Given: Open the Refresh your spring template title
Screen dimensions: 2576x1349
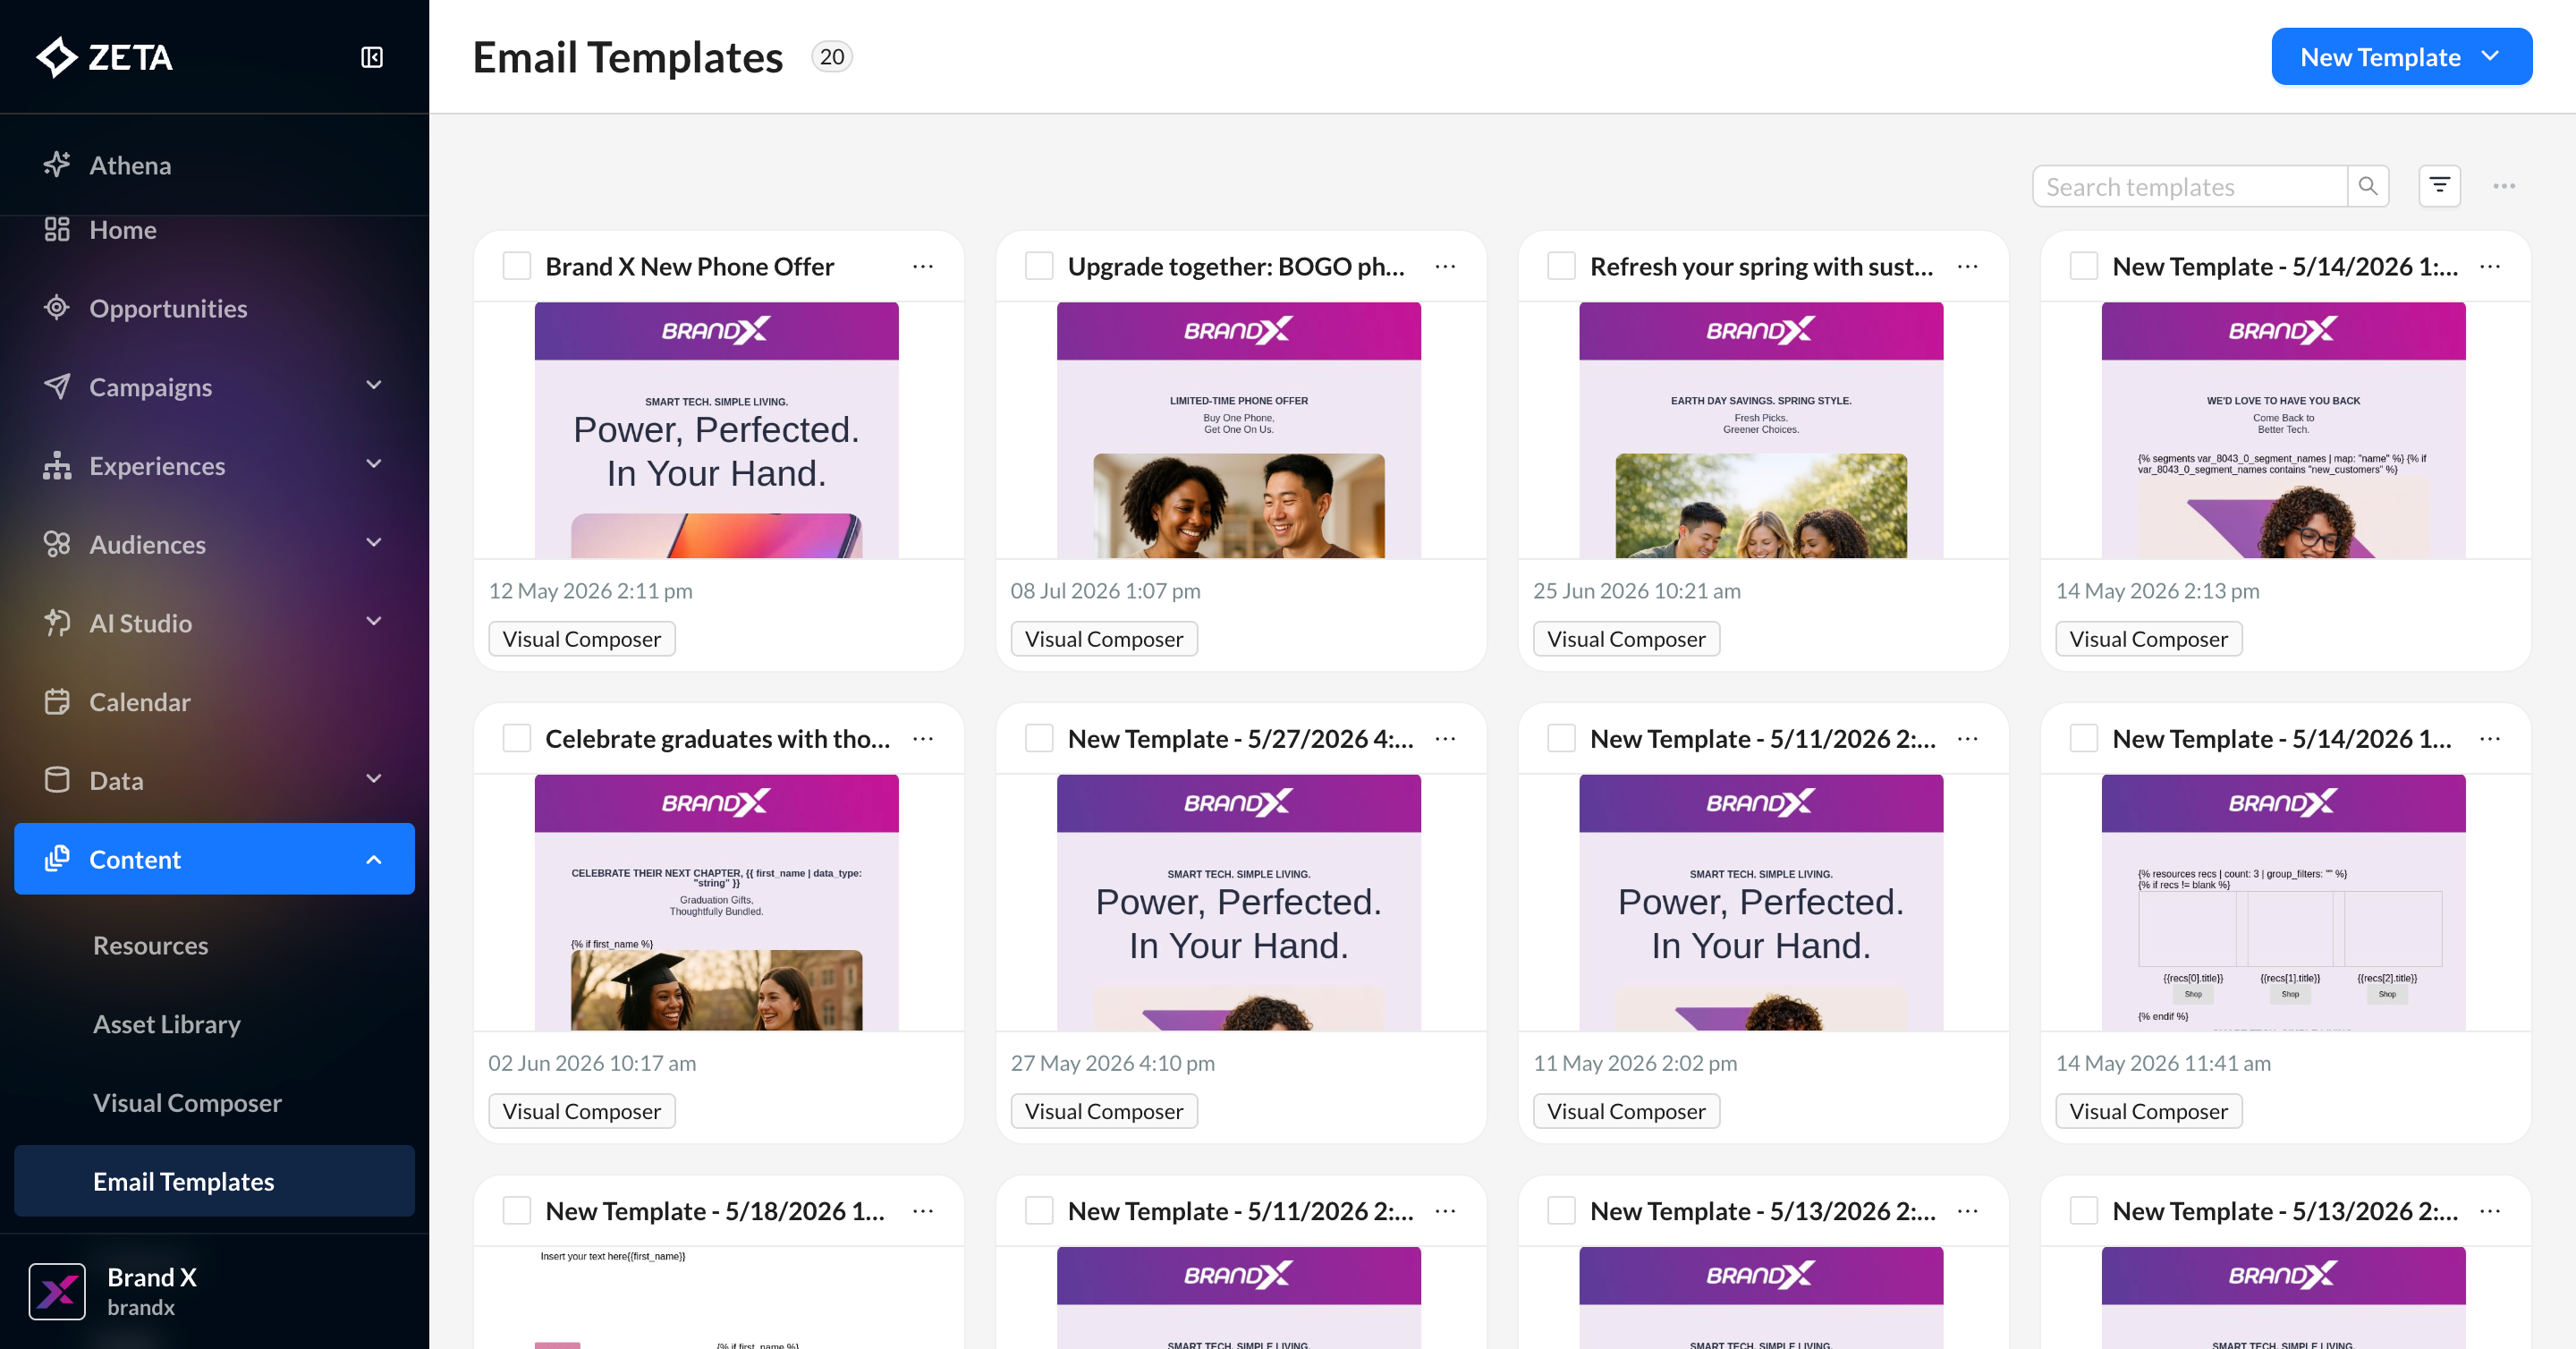Looking at the screenshot, I should coord(1761,266).
